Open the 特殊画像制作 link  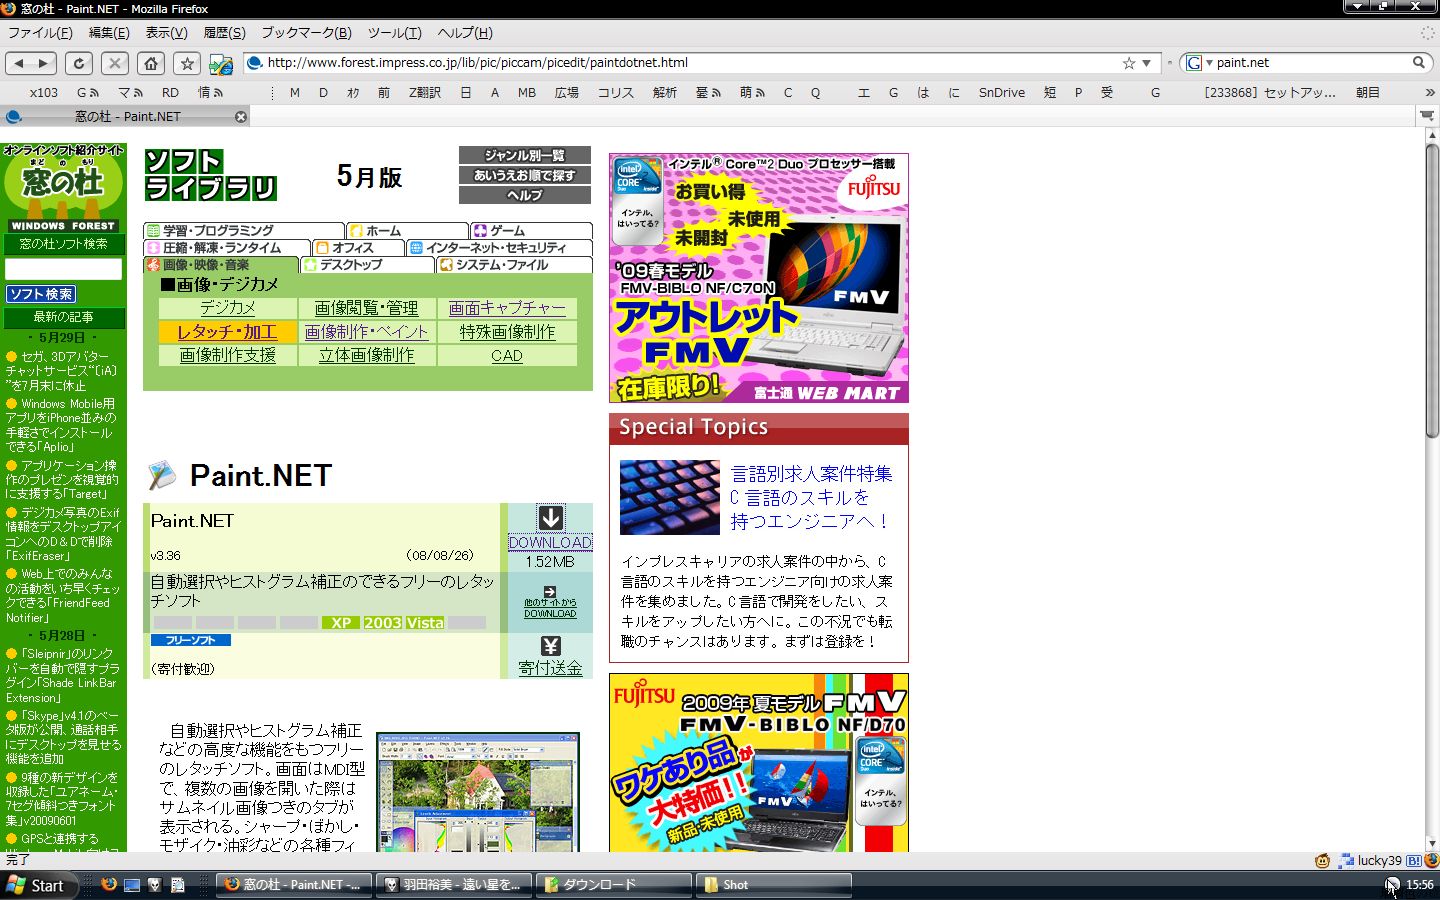click(507, 332)
